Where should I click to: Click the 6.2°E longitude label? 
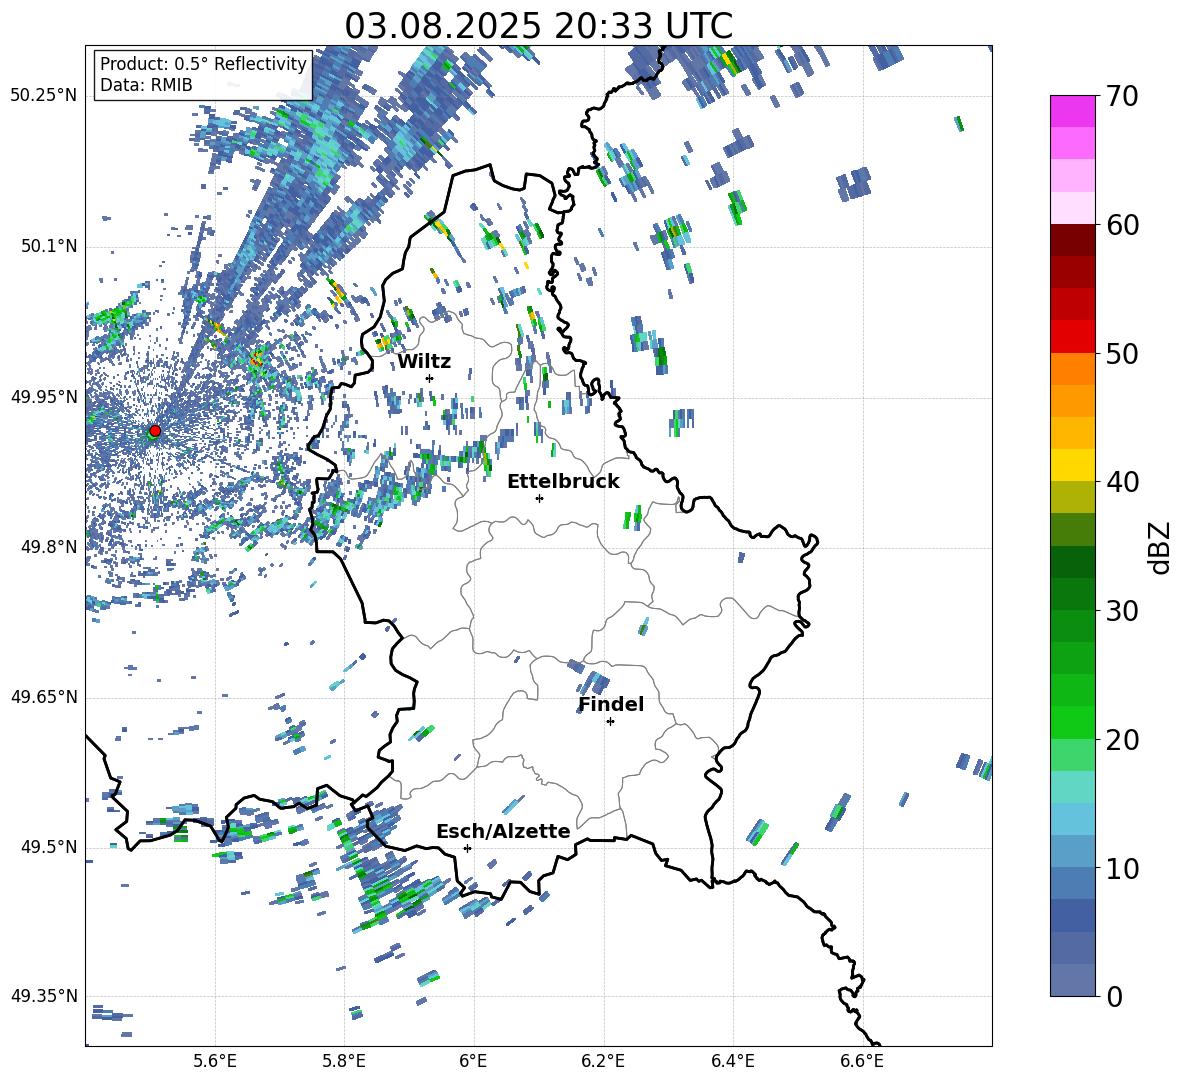click(603, 1061)
